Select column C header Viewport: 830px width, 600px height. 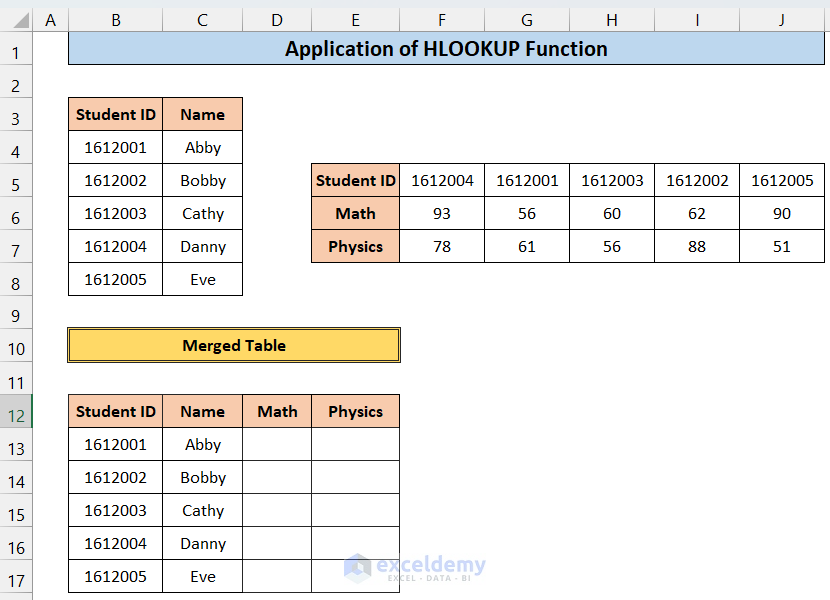click(x=202, y=20)
